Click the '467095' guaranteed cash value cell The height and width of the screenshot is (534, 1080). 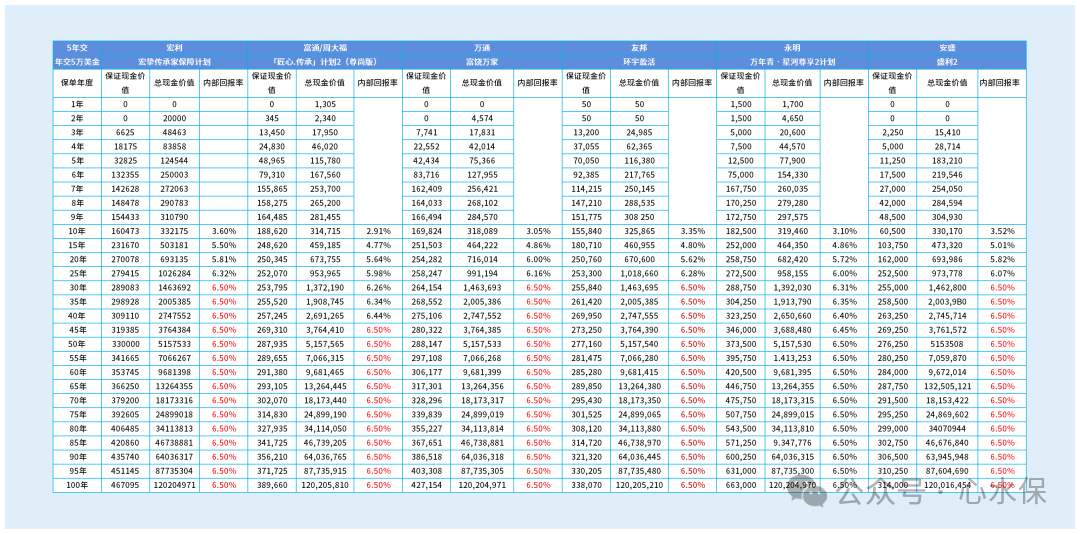coord(123,486)
